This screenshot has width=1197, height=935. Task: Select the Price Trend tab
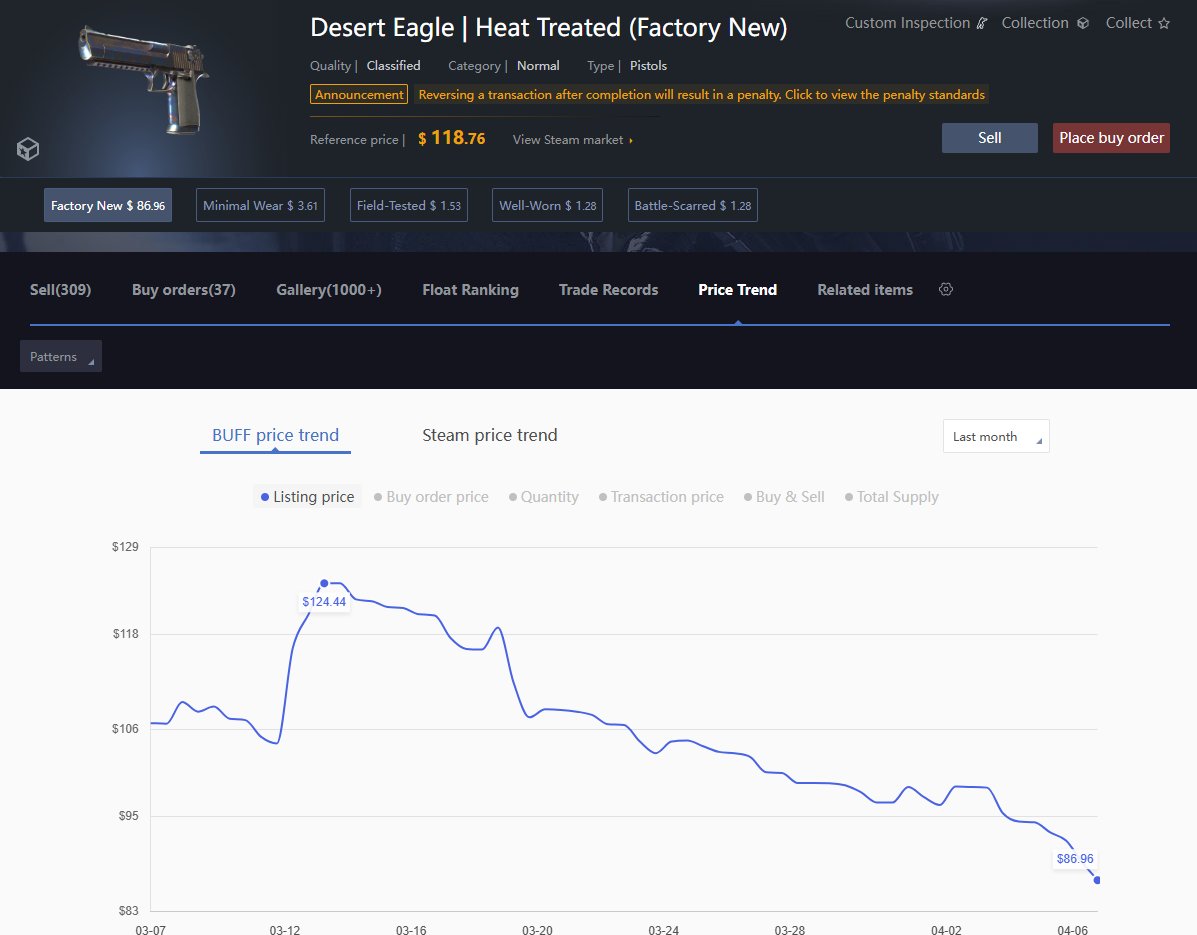737,290
